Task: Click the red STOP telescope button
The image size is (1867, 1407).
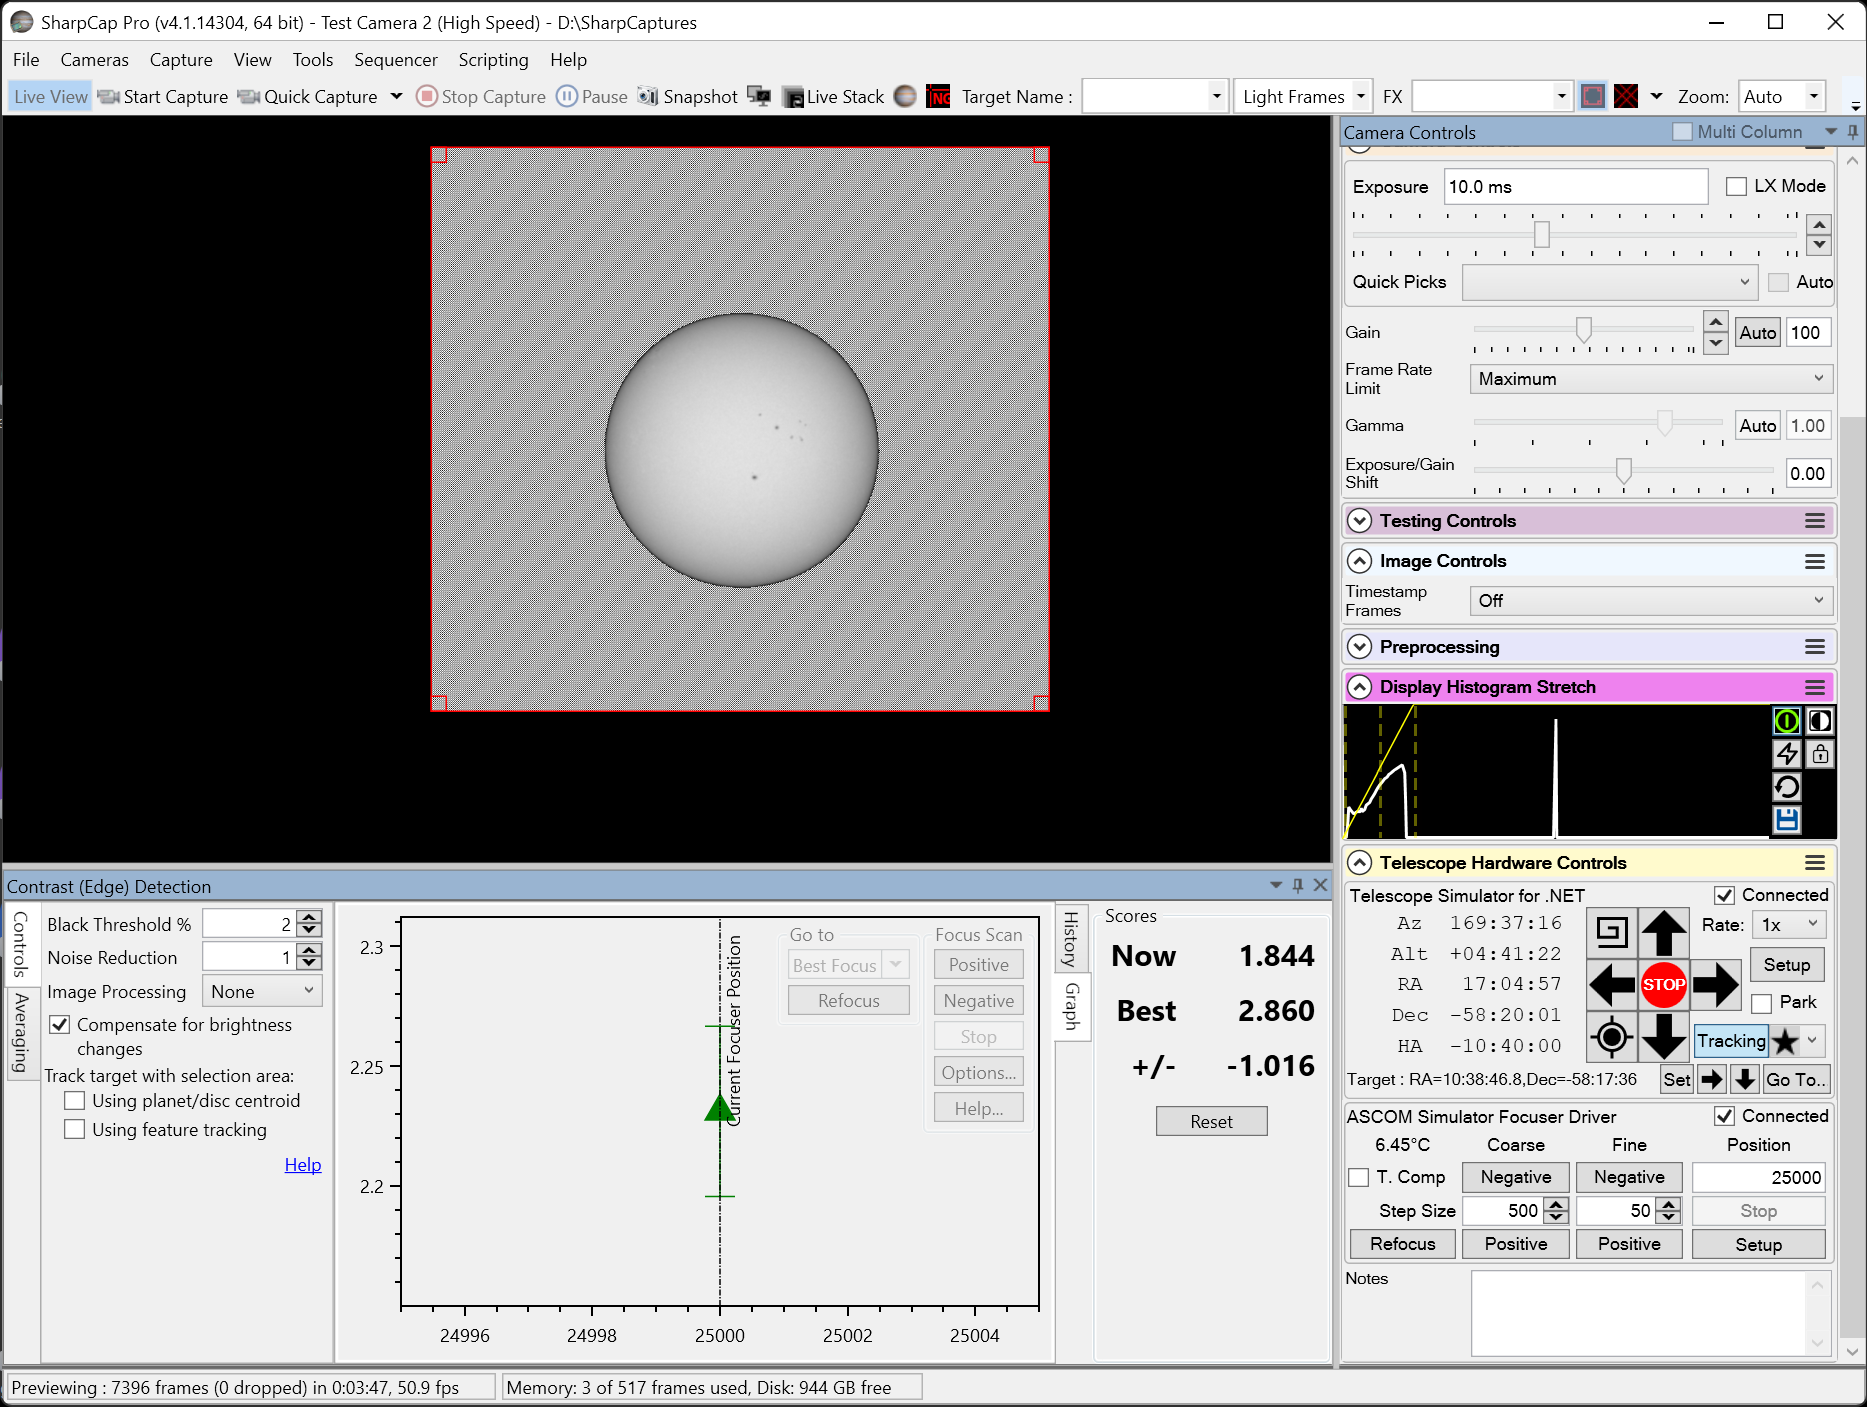Action: 1664,985
